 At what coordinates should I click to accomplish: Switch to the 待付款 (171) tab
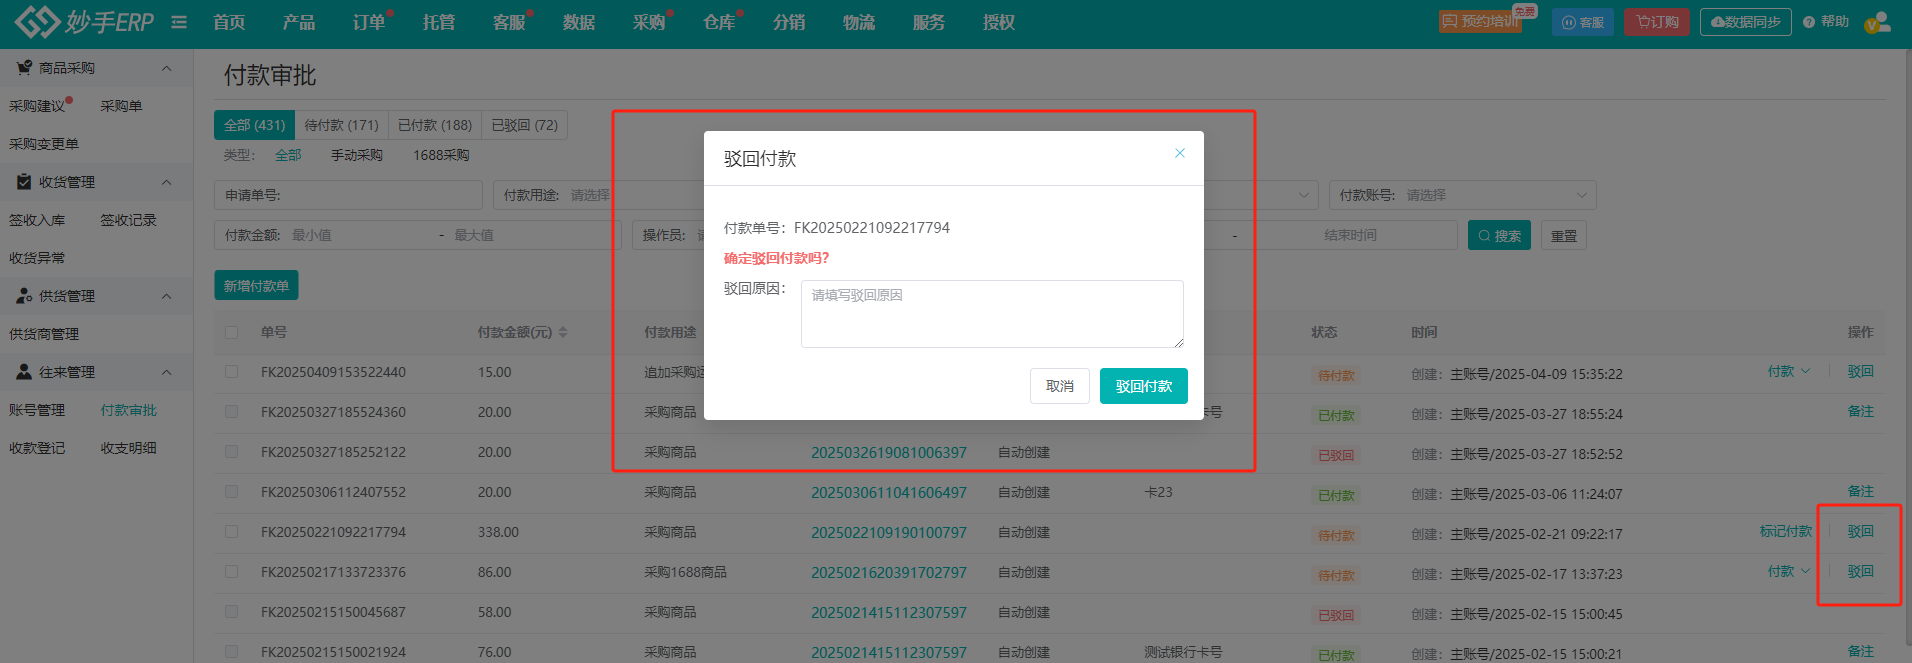pyautogui.click(x=341, y=125)
